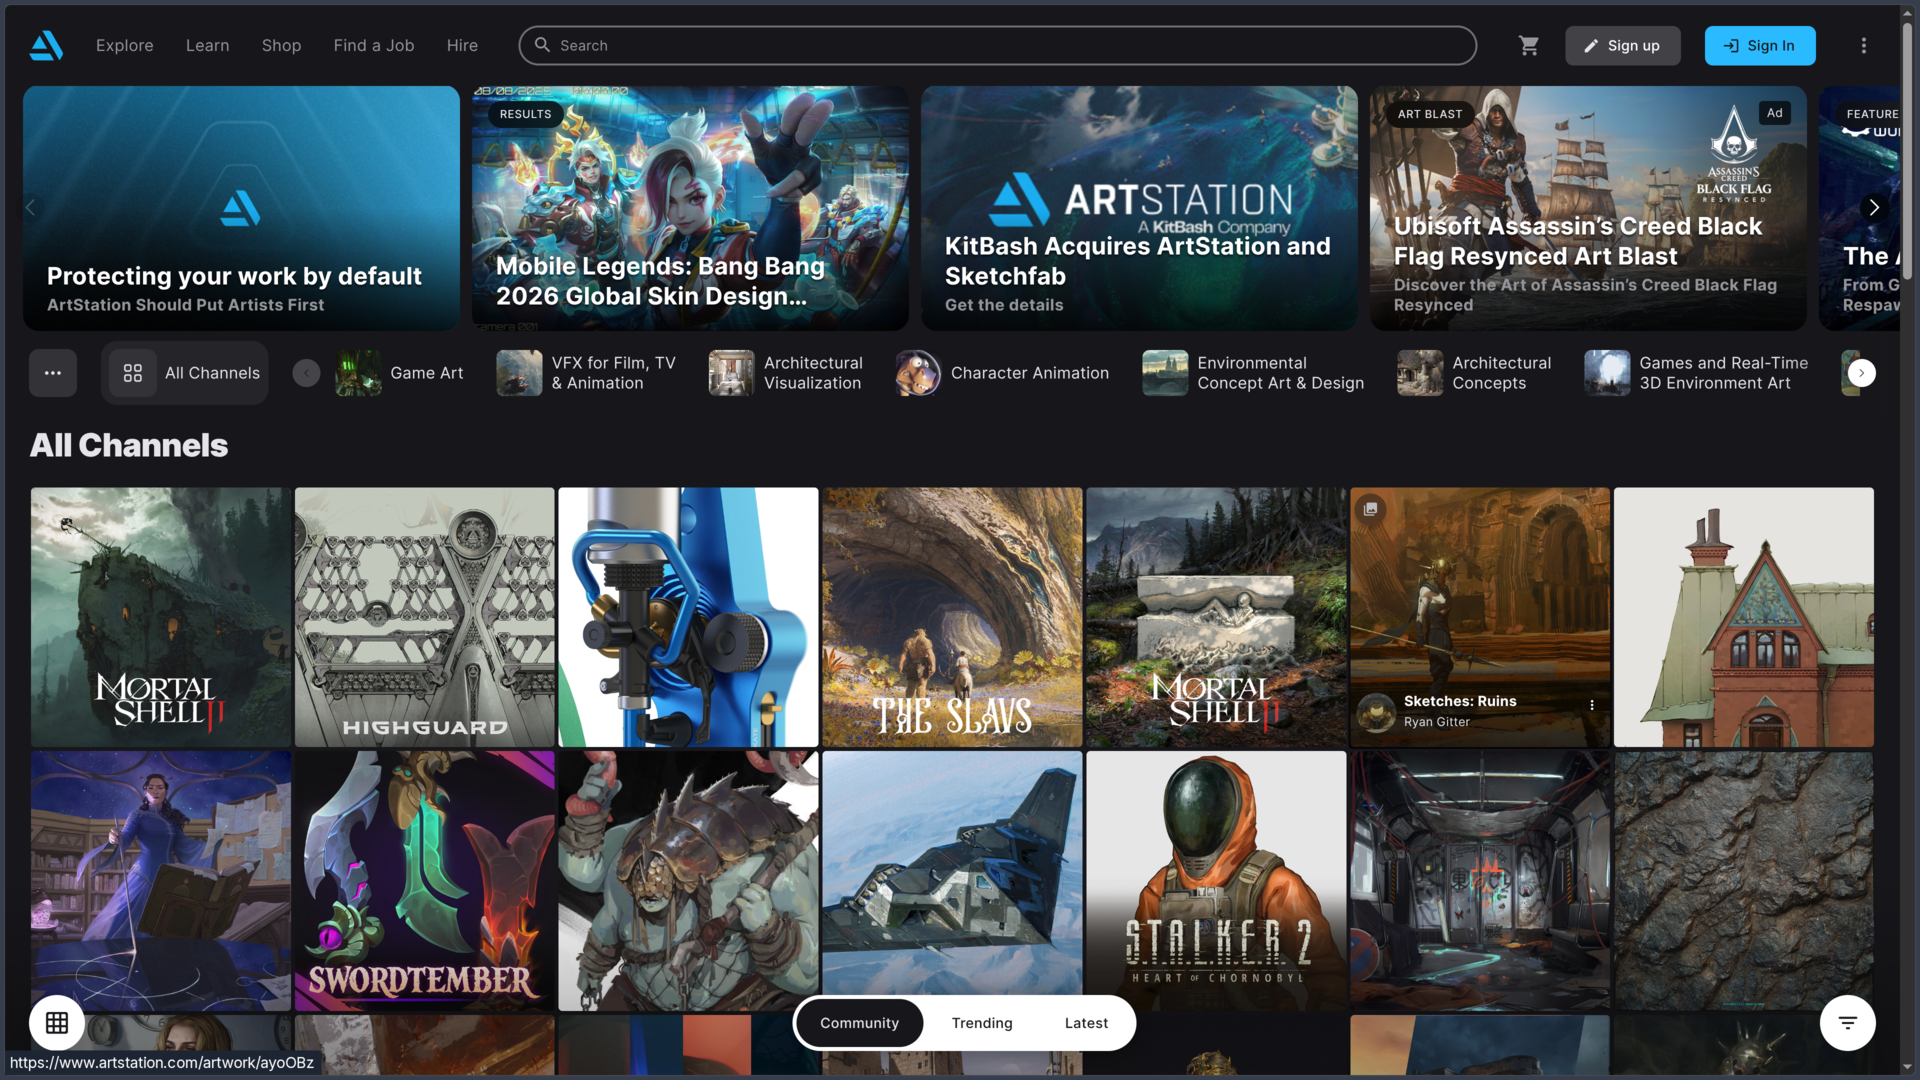1920x1080 pixels.
Task: Select VFX for Film, TV & Animation channel
Action: coord(587,373)
